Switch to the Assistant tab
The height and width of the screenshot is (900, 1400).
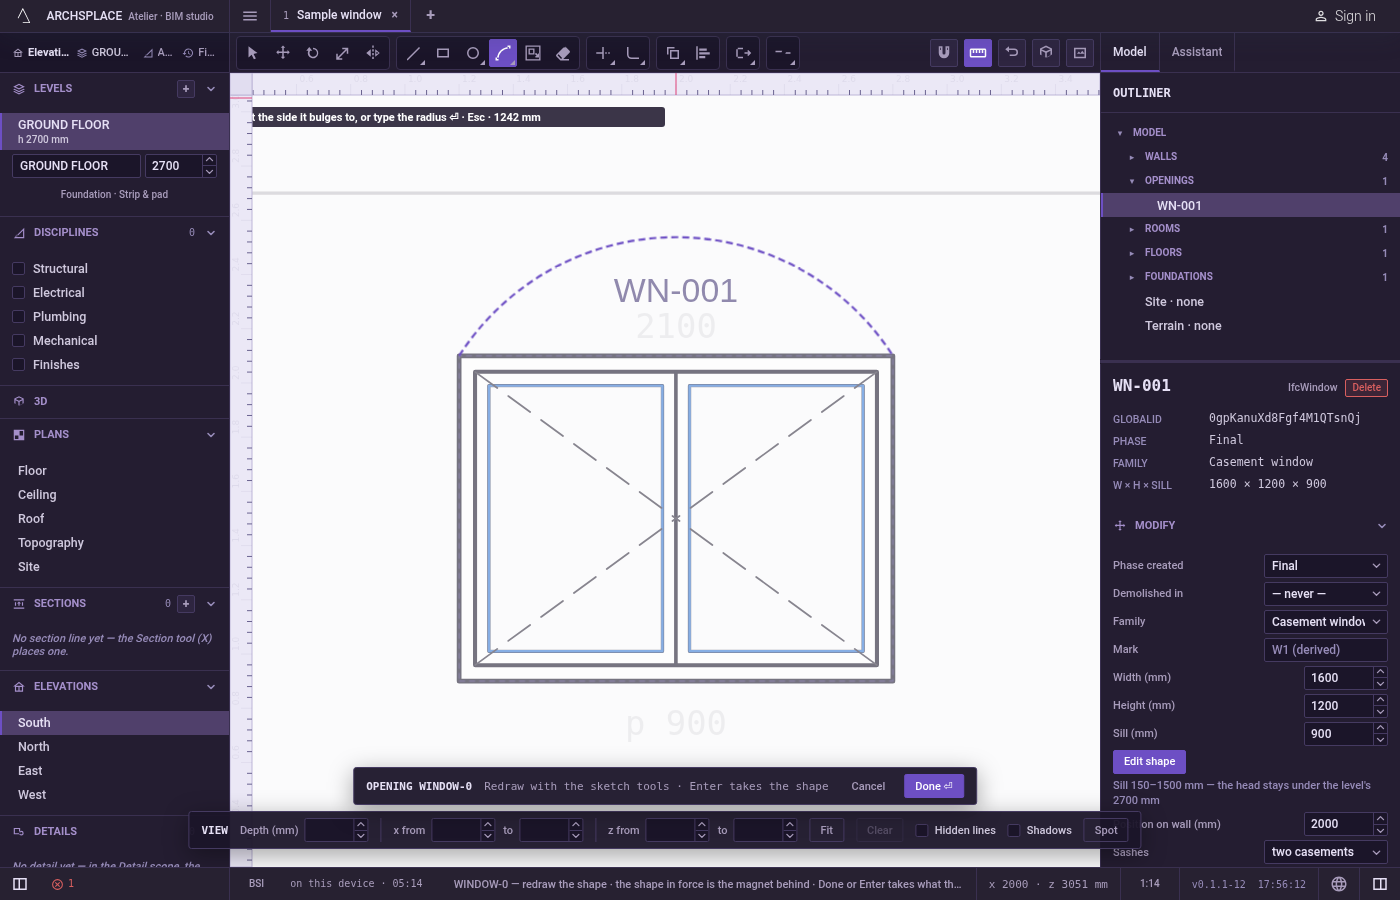[1197, 52]
